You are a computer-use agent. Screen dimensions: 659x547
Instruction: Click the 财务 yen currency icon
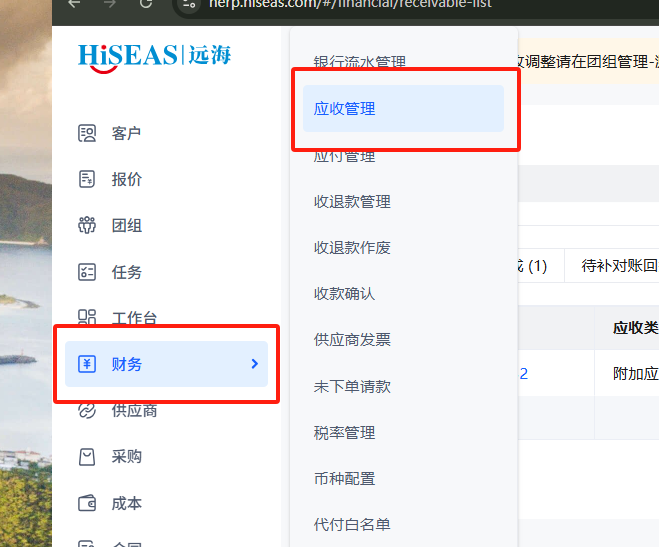click(87, 364)
